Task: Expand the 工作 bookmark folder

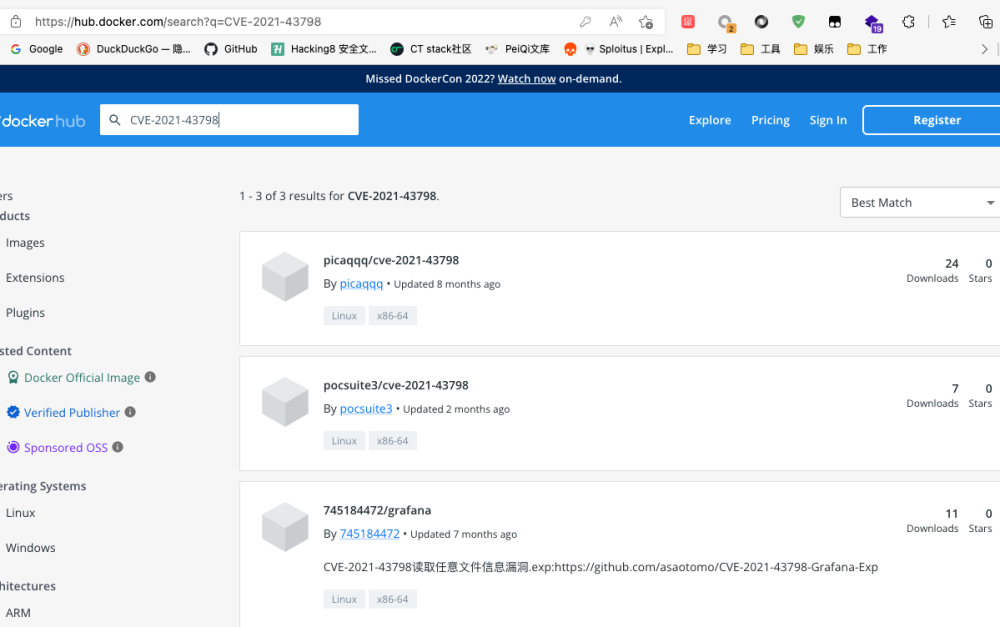Action: (x=867, y=49)
